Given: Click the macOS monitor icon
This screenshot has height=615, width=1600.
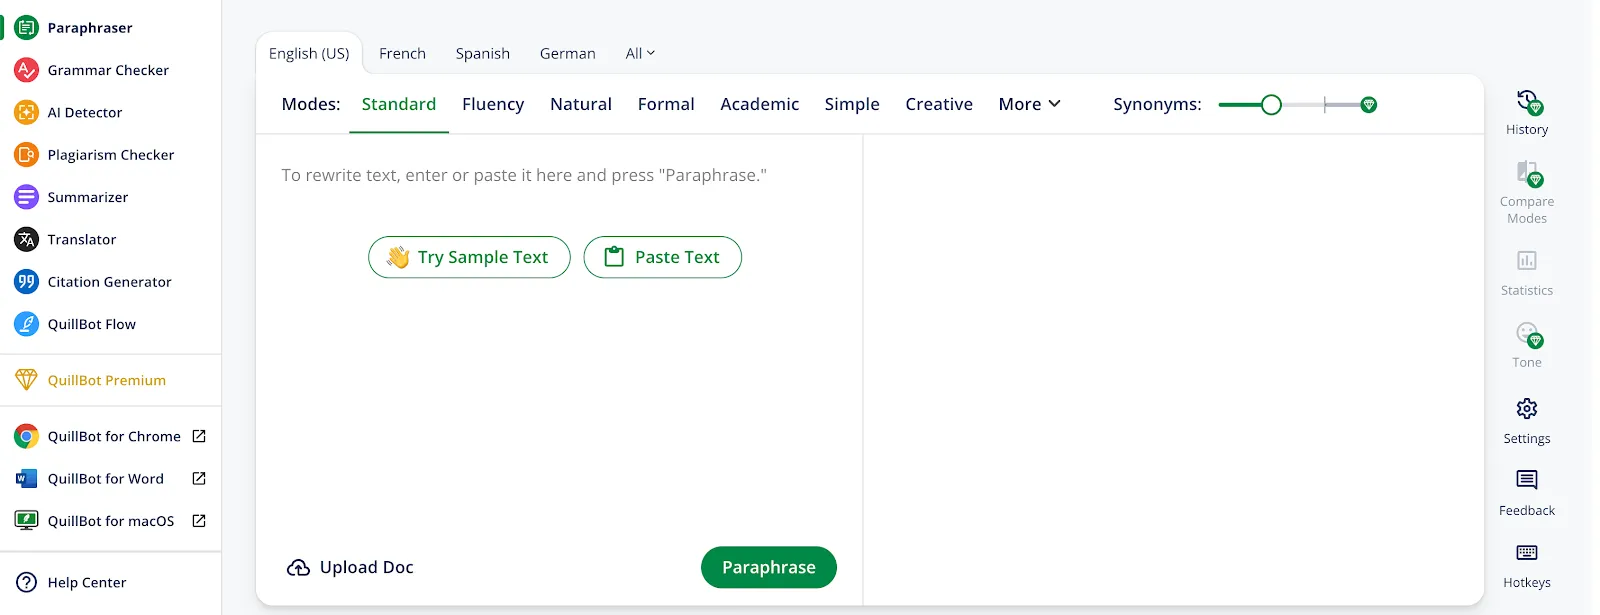Looking at the screenshot, I should pos(26,521).
